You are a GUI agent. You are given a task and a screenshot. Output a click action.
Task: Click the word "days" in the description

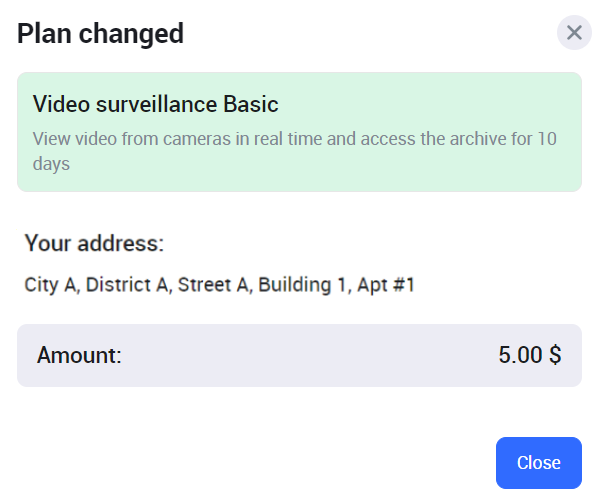[51, 163]
